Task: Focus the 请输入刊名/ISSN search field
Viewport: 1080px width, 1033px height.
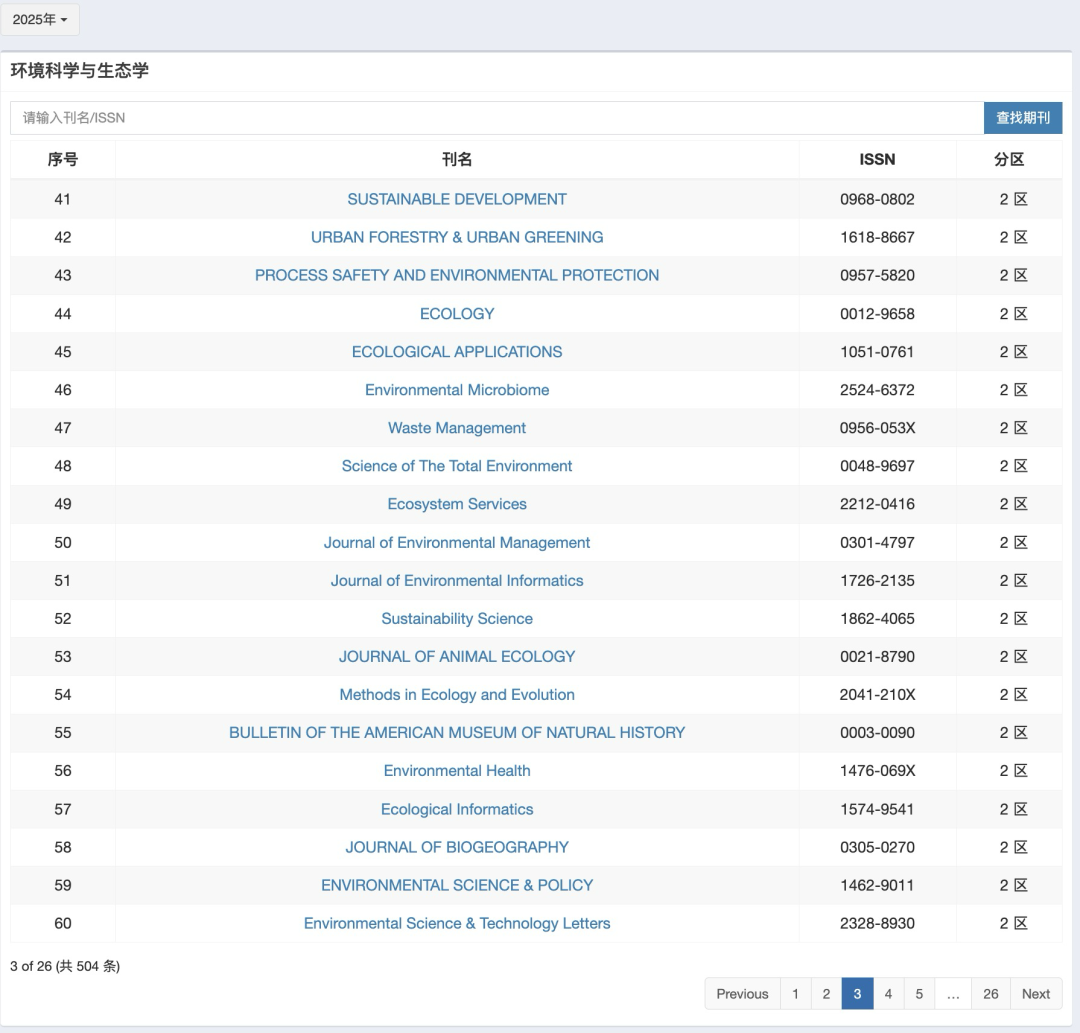Action: (x=497, y=118)
